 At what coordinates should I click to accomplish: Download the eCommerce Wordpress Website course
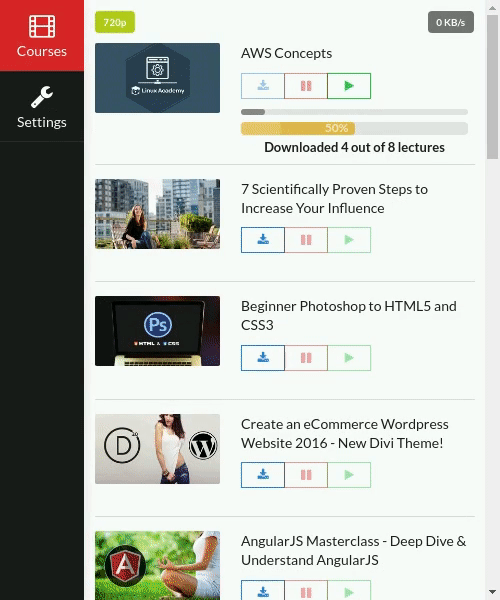point(263,475)
